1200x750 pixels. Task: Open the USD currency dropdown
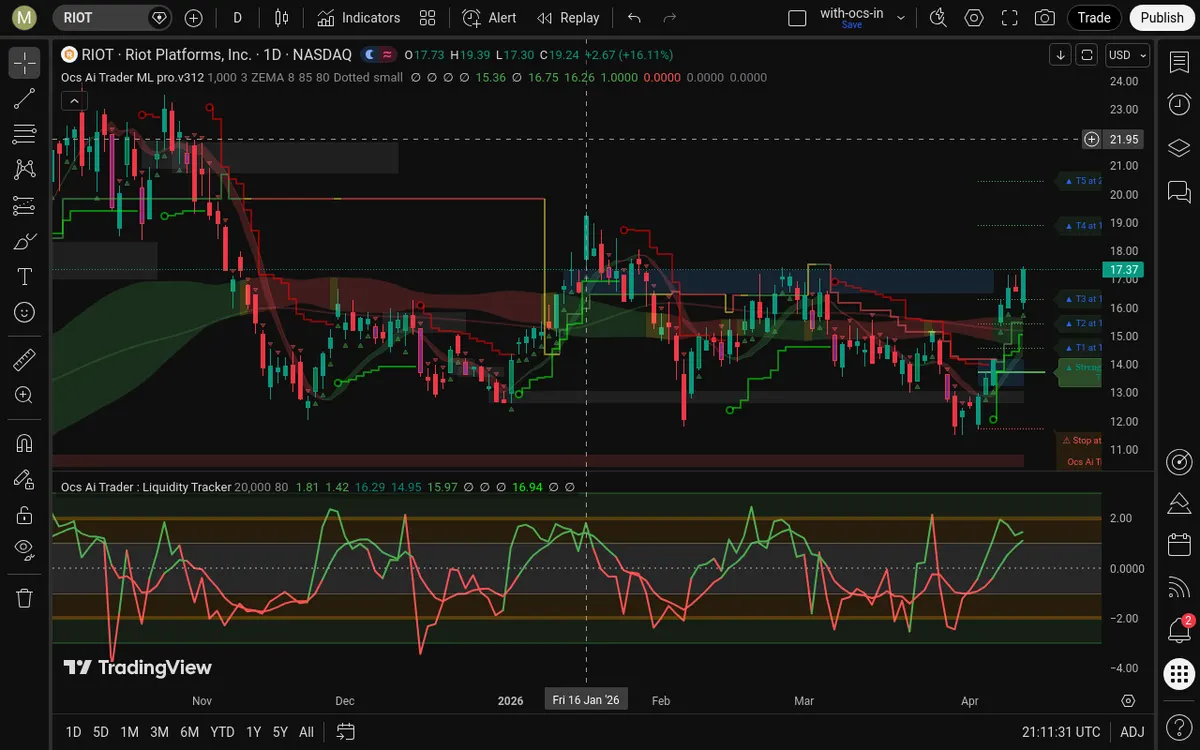tap(1128, 55)
